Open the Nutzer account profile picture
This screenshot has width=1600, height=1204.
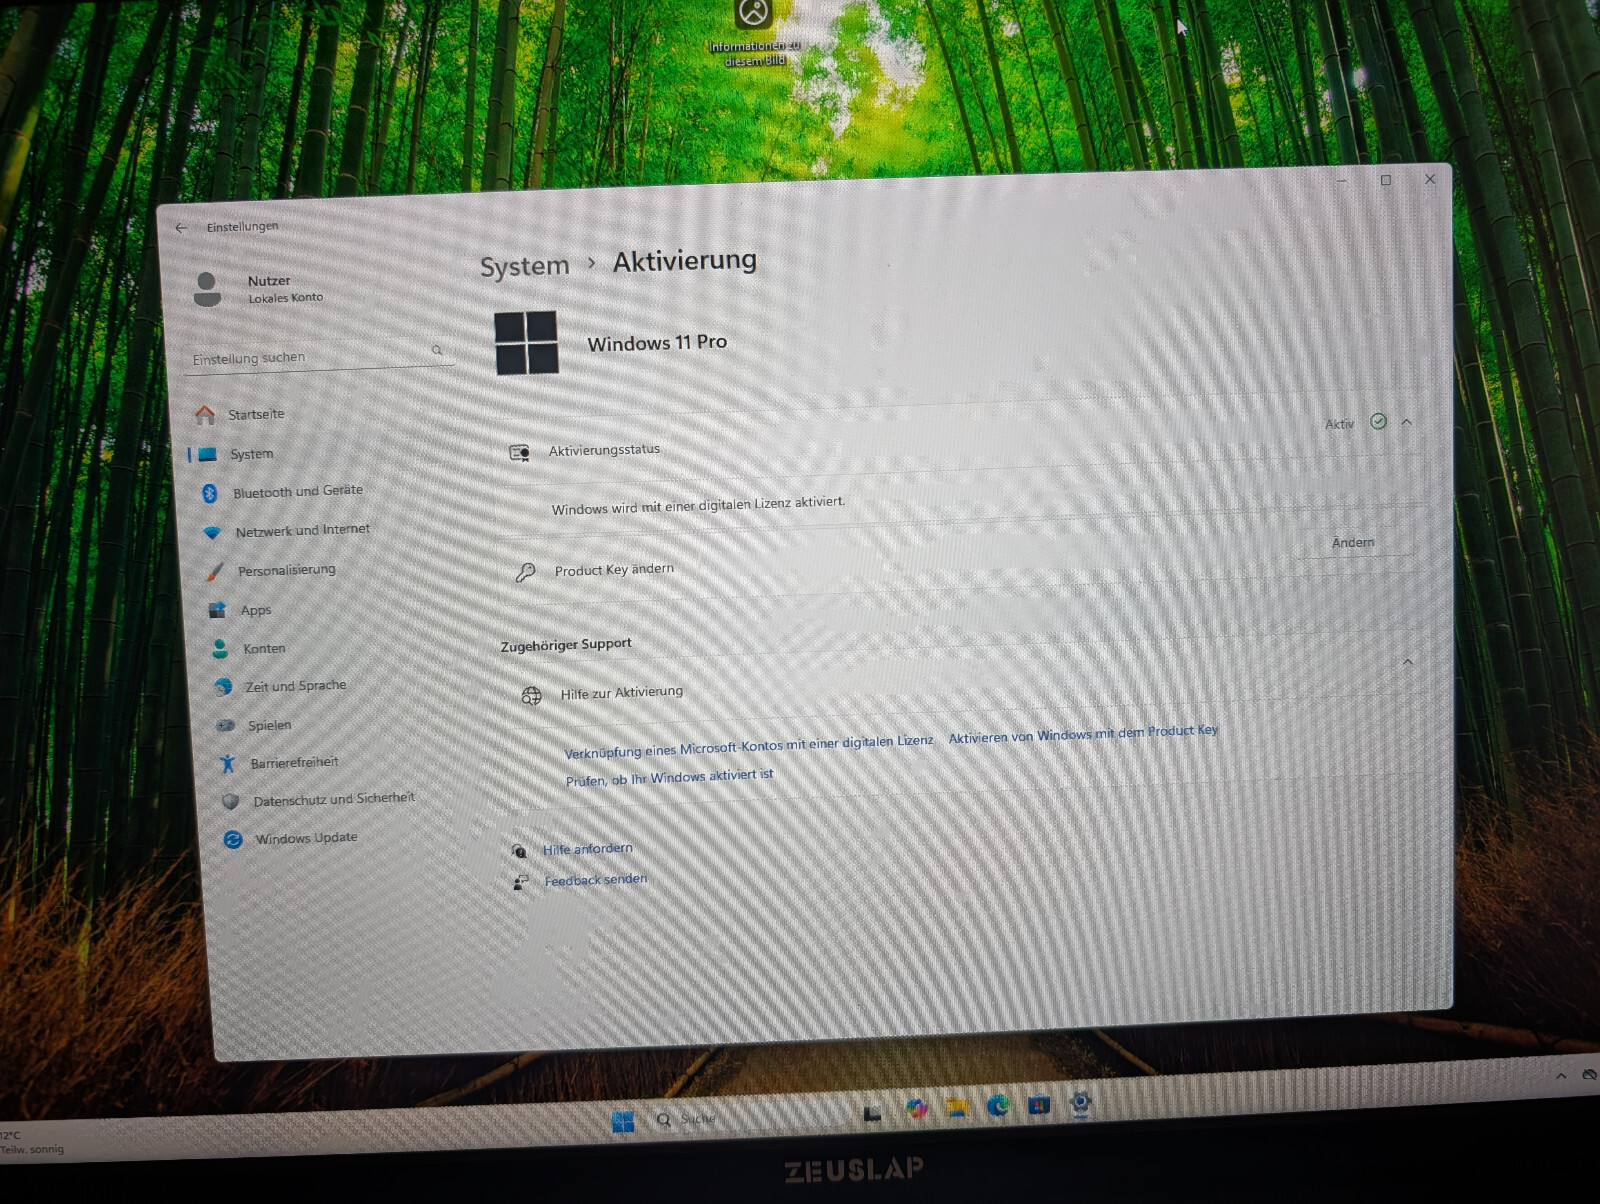(207, 289)
